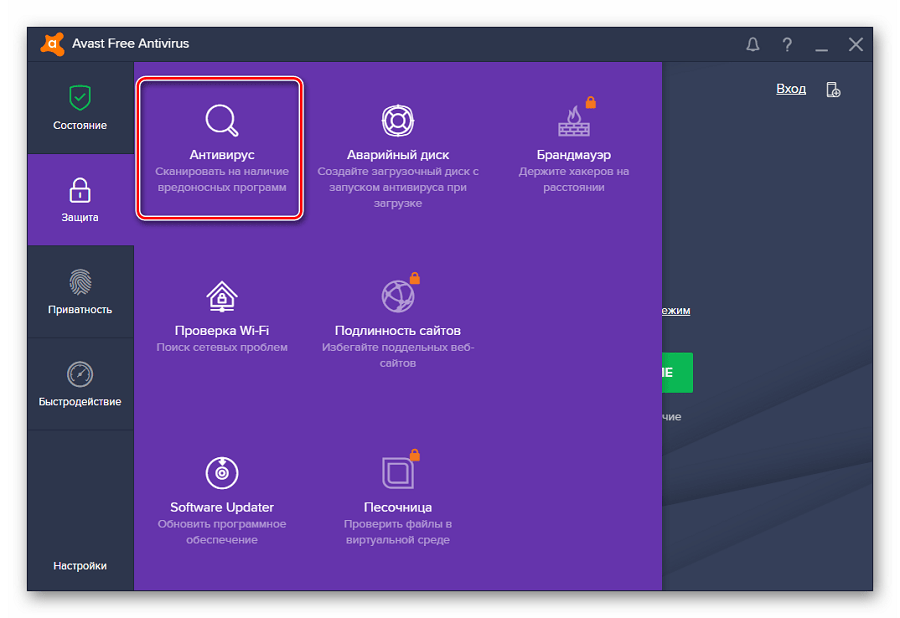Click the Брандмауэр title text

coord(573,155)
